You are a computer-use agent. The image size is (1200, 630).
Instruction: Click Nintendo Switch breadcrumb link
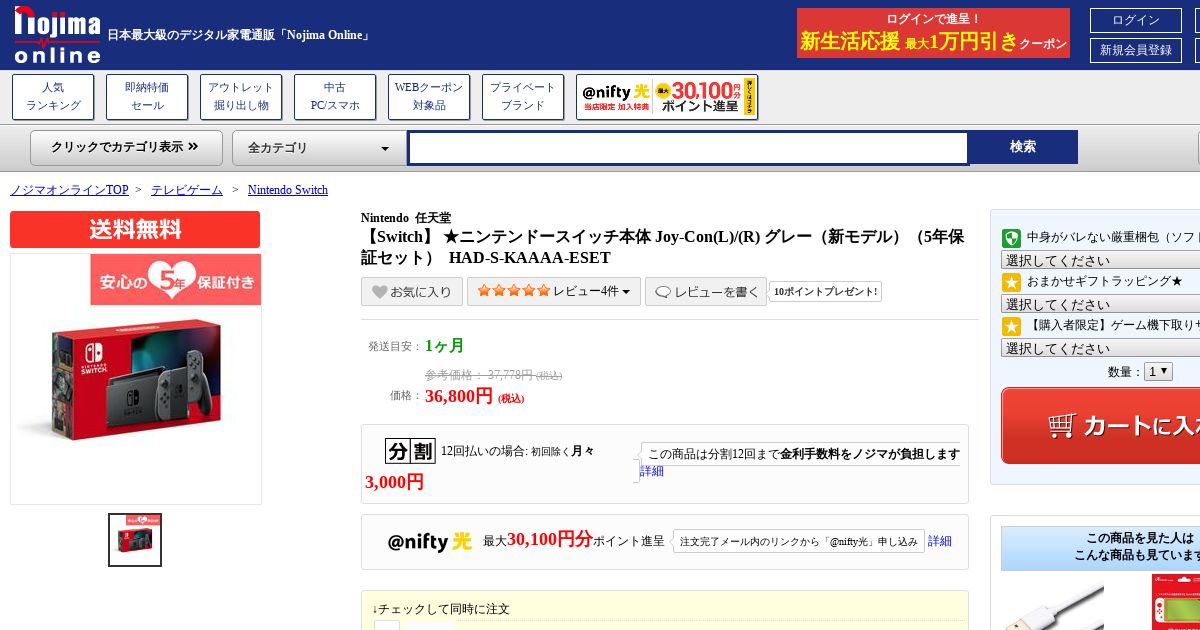pyautogui.click(x=288, y=190)
